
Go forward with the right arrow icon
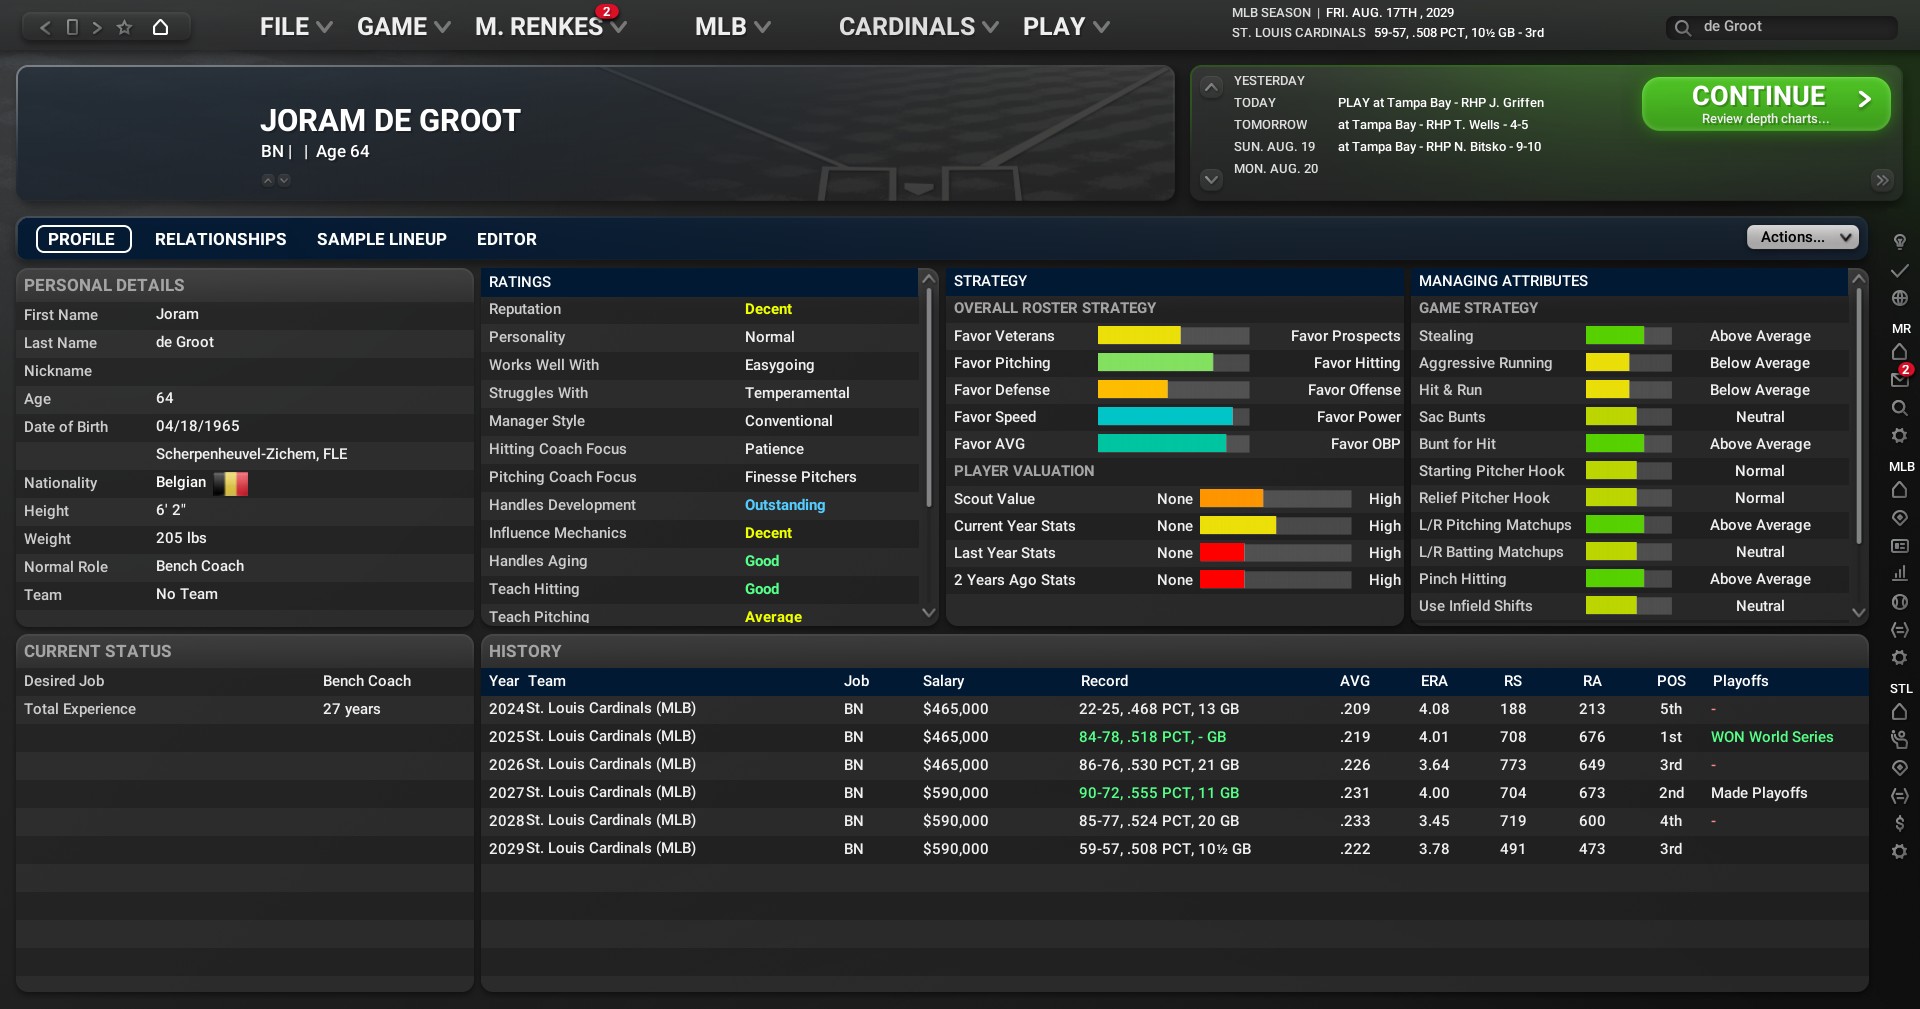click(97, 27)
